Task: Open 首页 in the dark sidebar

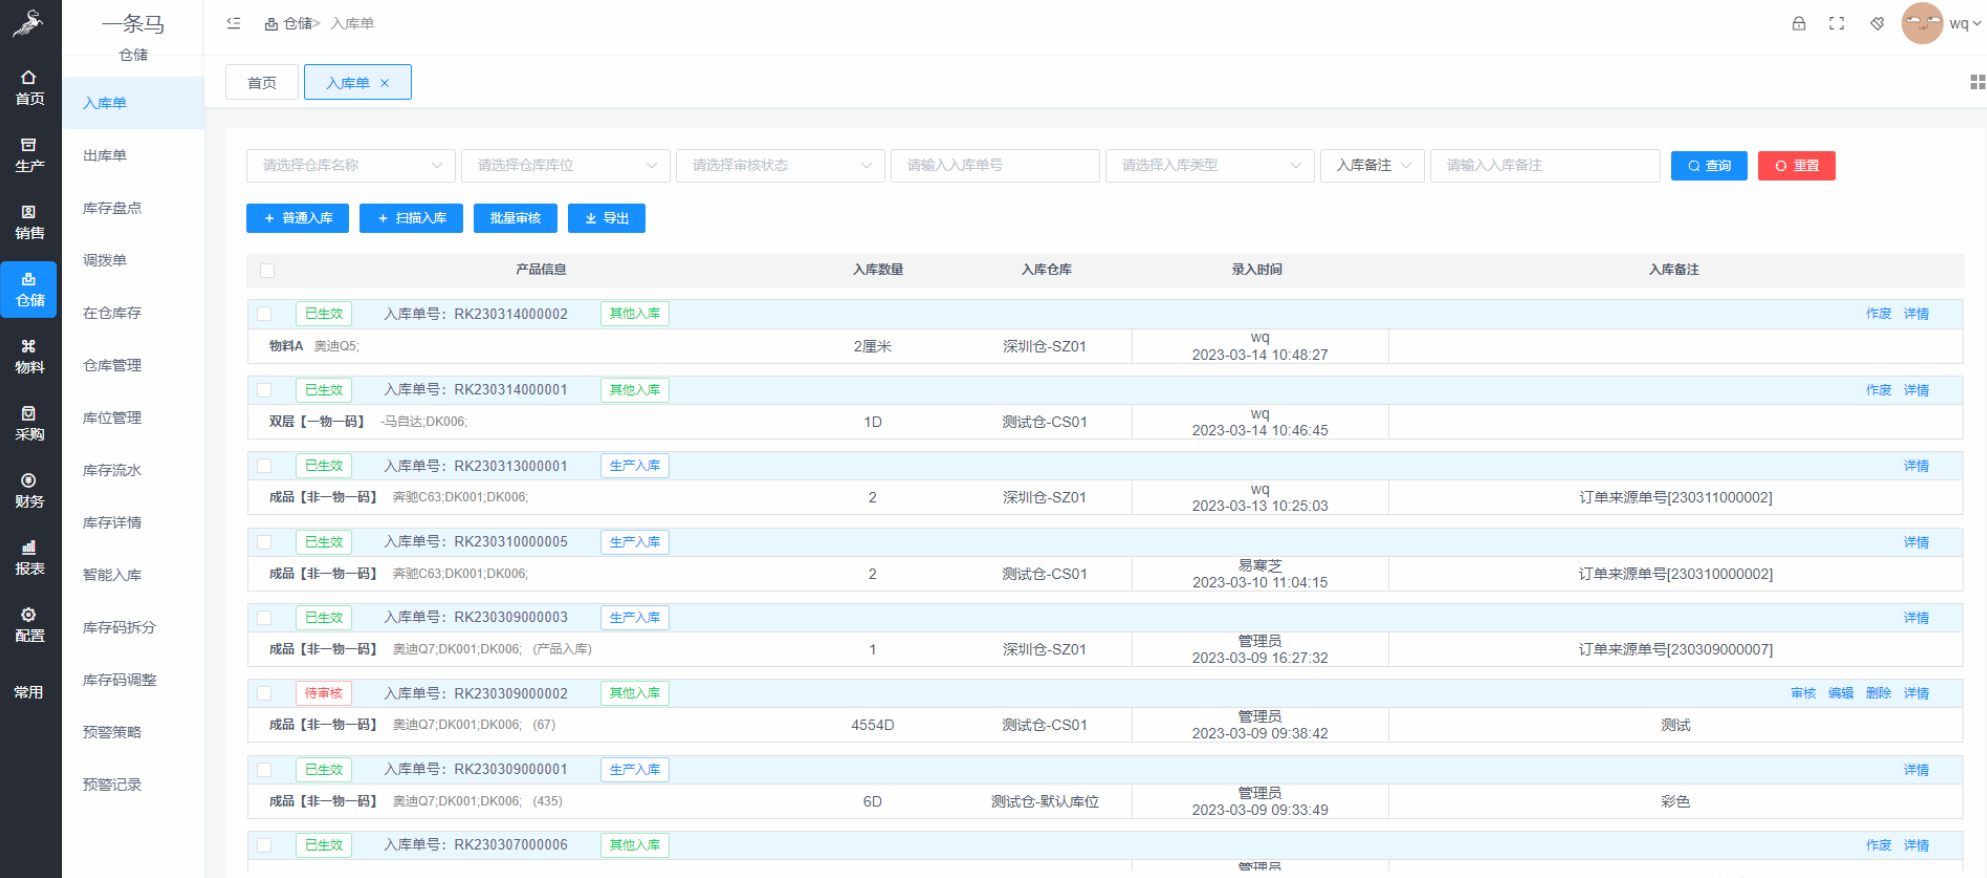Action: tap(30, 88)
